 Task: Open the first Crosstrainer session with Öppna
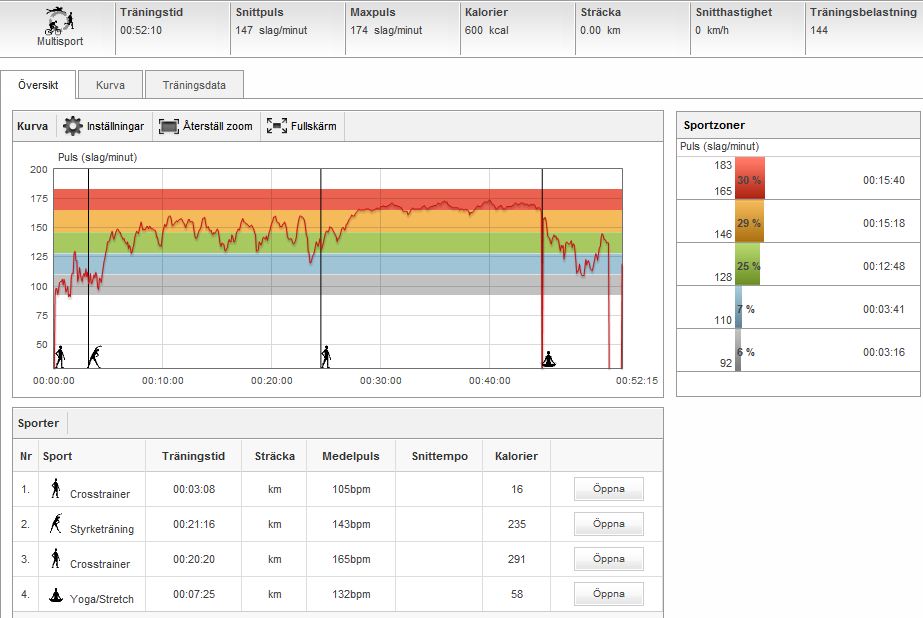pyautogui.click(x=608, y=489)
